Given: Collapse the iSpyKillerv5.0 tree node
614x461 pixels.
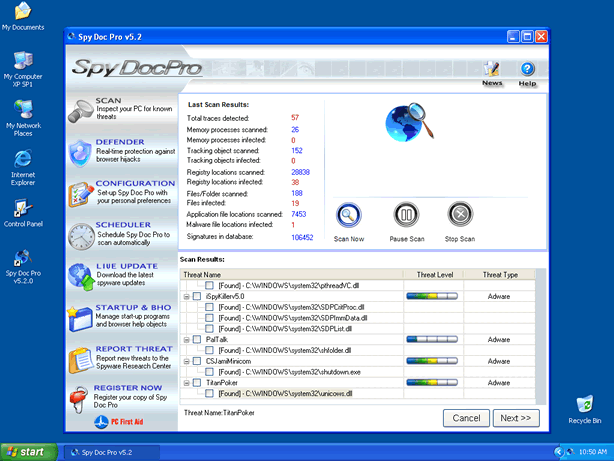Looking at the screenshot, I should point(186,297).
